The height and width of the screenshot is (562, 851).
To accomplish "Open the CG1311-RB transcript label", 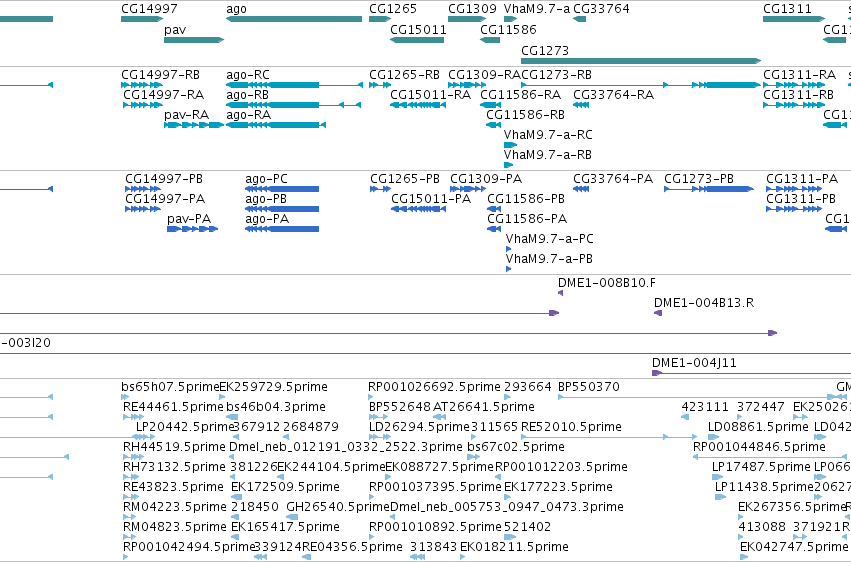I will tap(798, 94).
